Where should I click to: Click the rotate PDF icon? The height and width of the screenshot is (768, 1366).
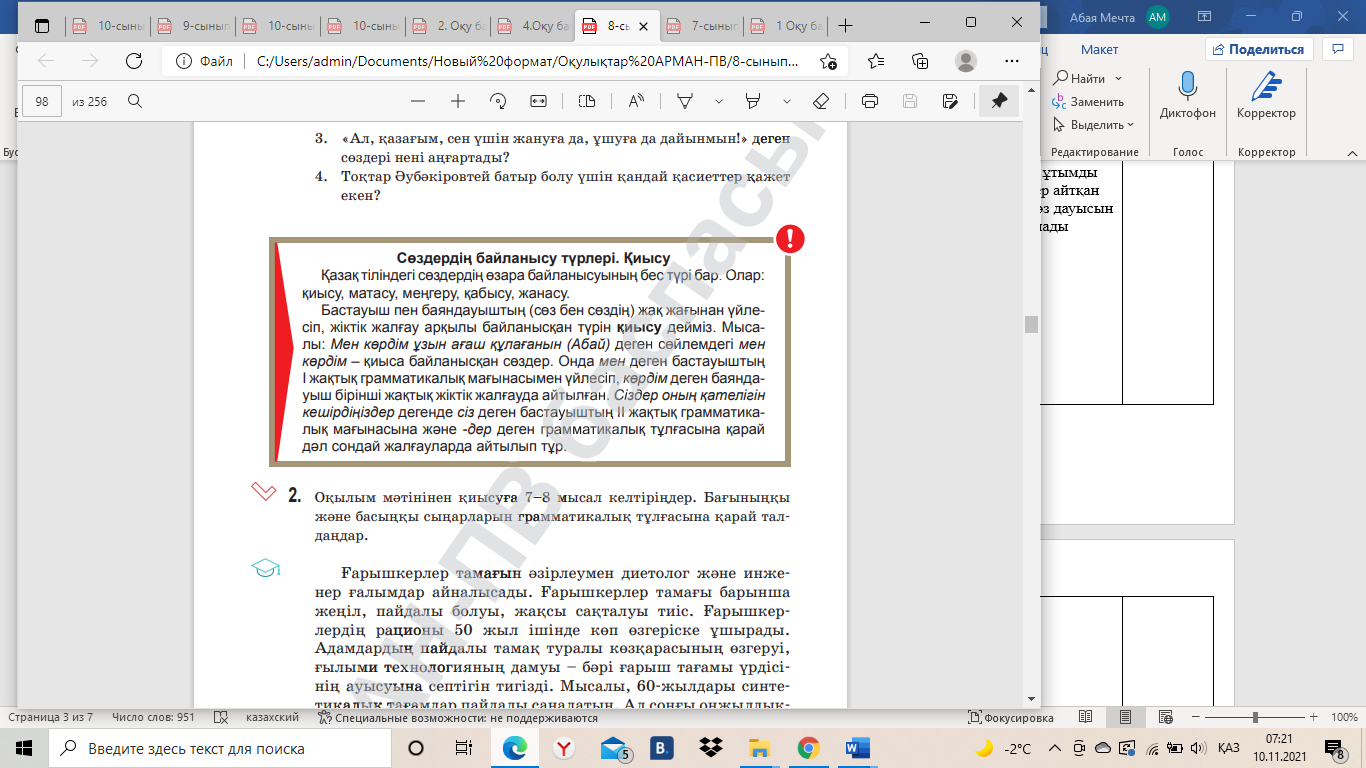pos(498,101)
